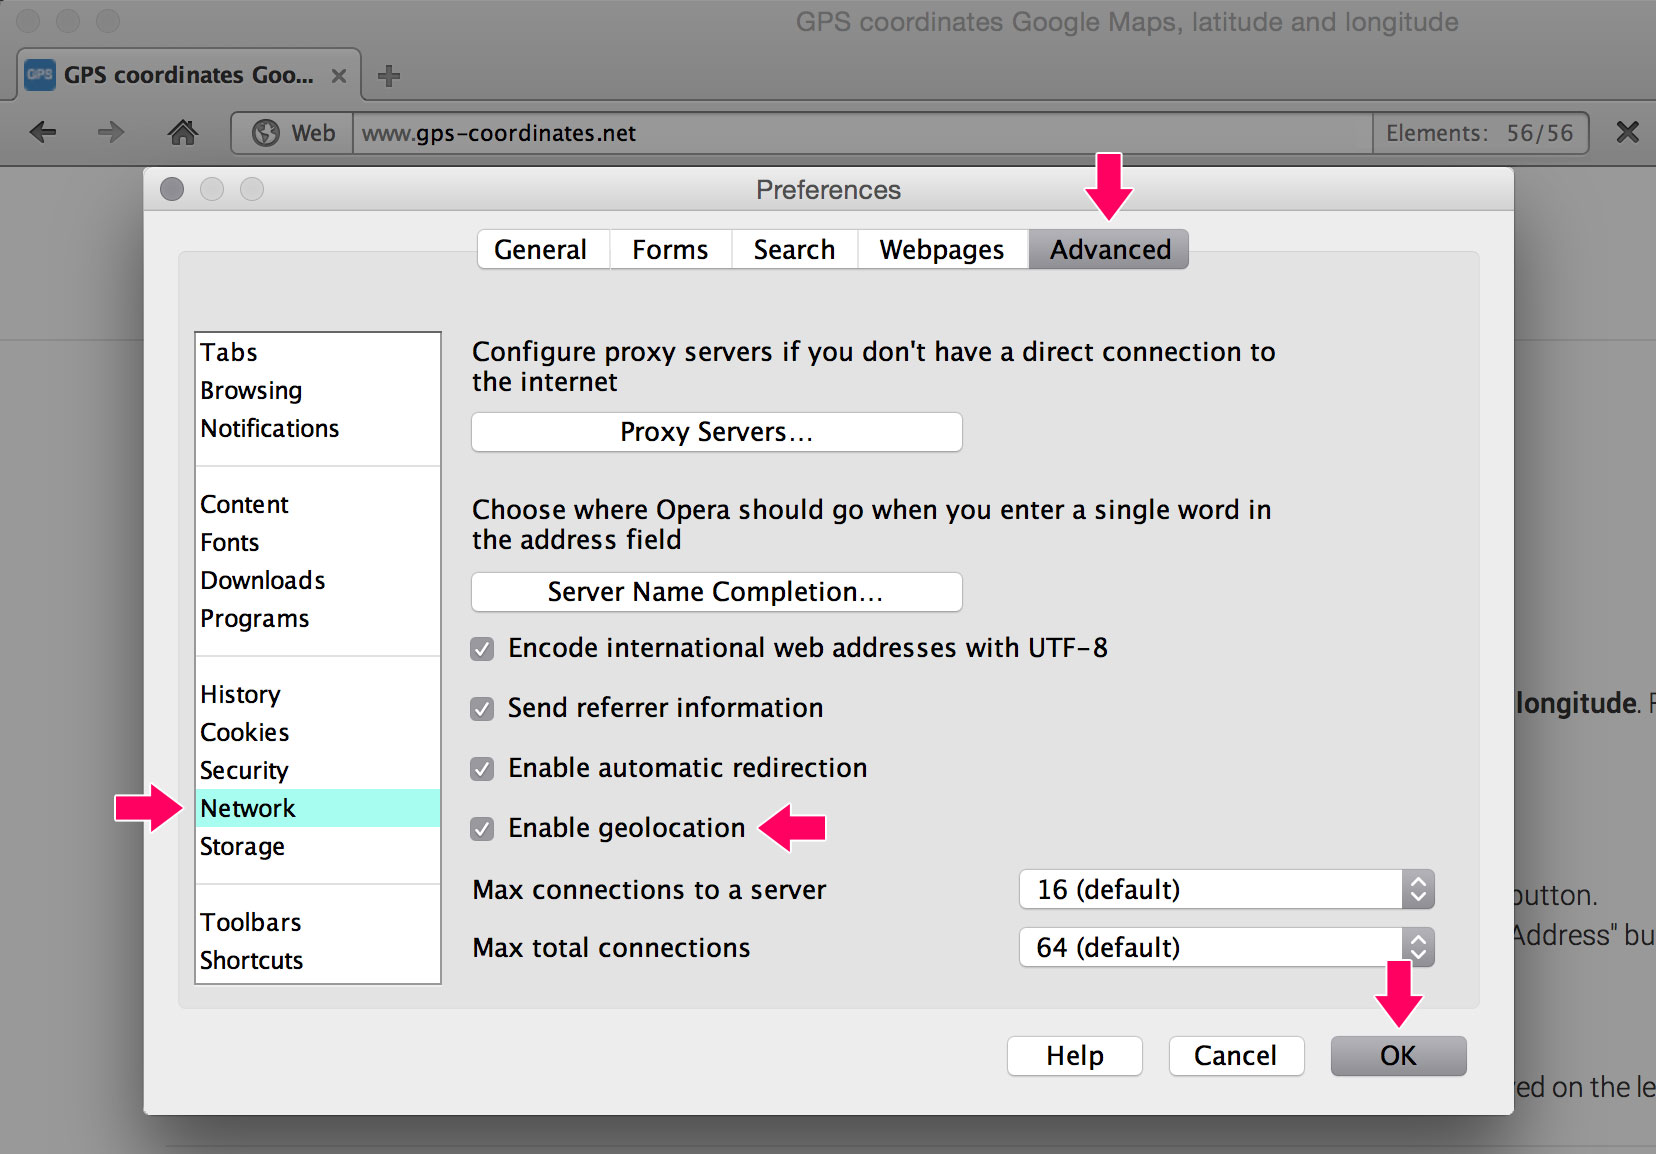Image resolution: width=1656 pixels, height=1154 pixels.
Task: Close the GPS coordinates tab
Action: 339,76
